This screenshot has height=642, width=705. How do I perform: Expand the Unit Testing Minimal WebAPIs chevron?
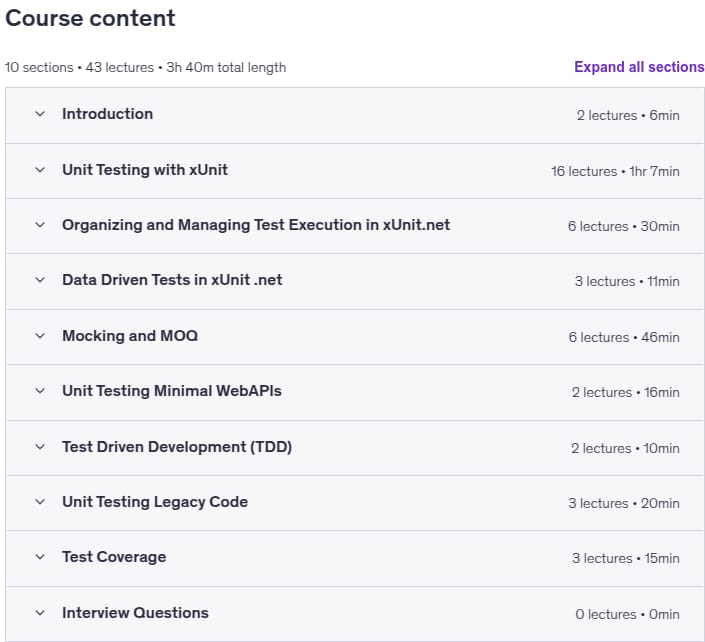pyautogui.click(x=40, y=391)
